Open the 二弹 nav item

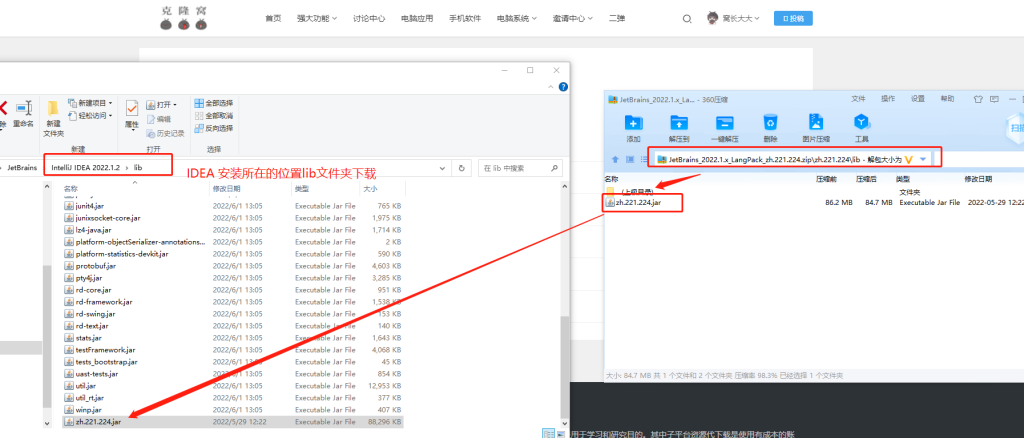tap(616, 18)
